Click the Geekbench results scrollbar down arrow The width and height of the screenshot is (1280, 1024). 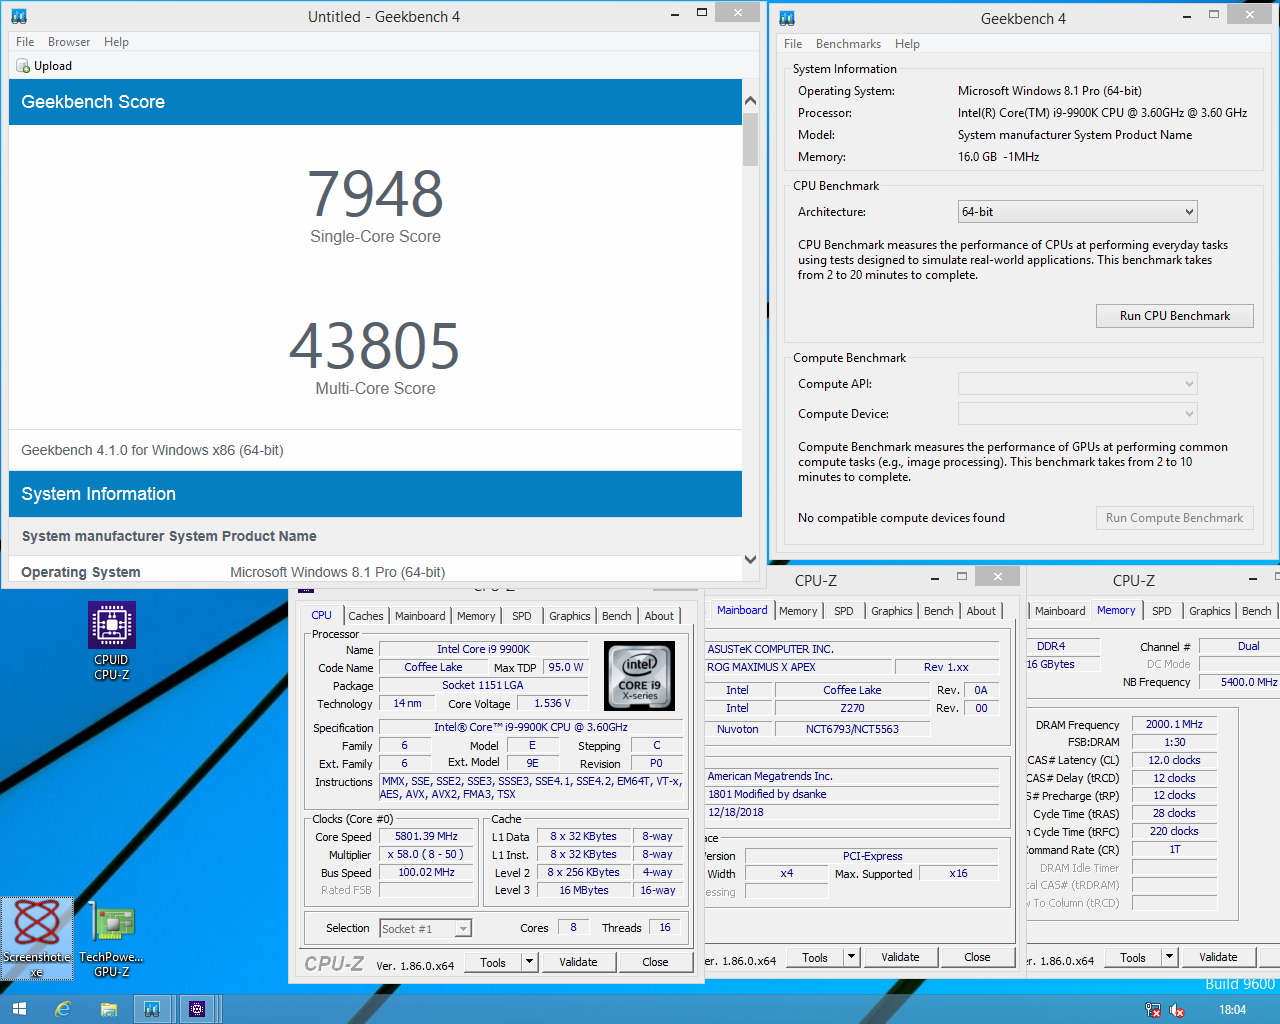coord(750,560)
